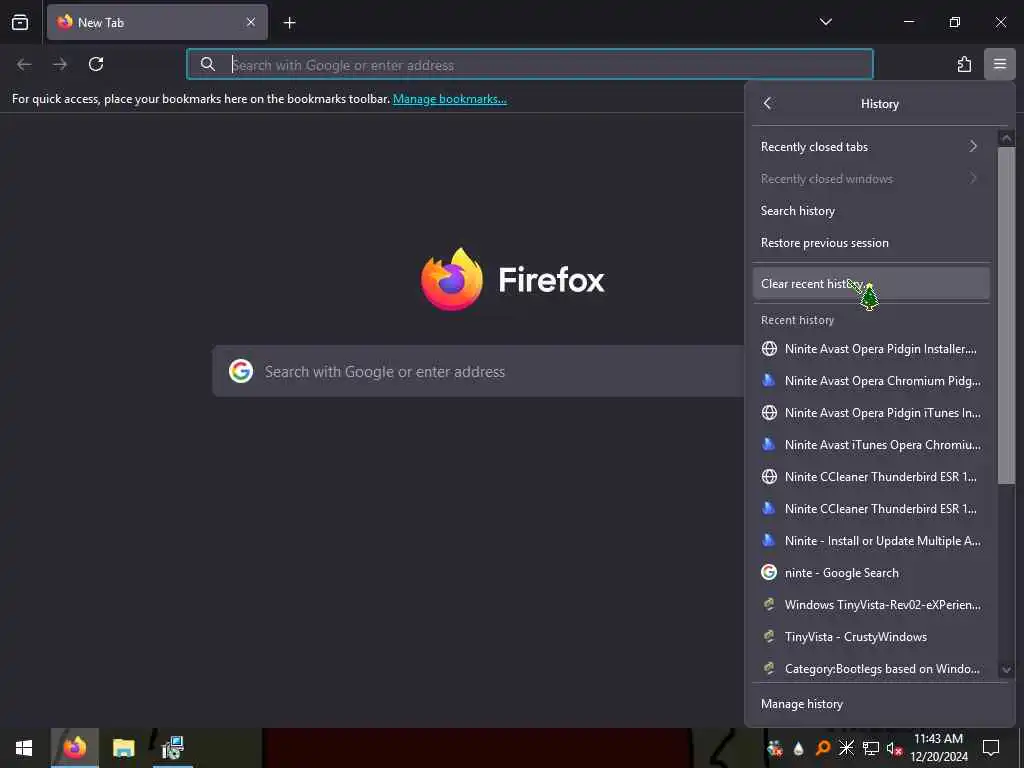The width and height of the screenshot is (1024, 768).
Task: Open ninte - Google Search history entry
Action: [871, 573]
